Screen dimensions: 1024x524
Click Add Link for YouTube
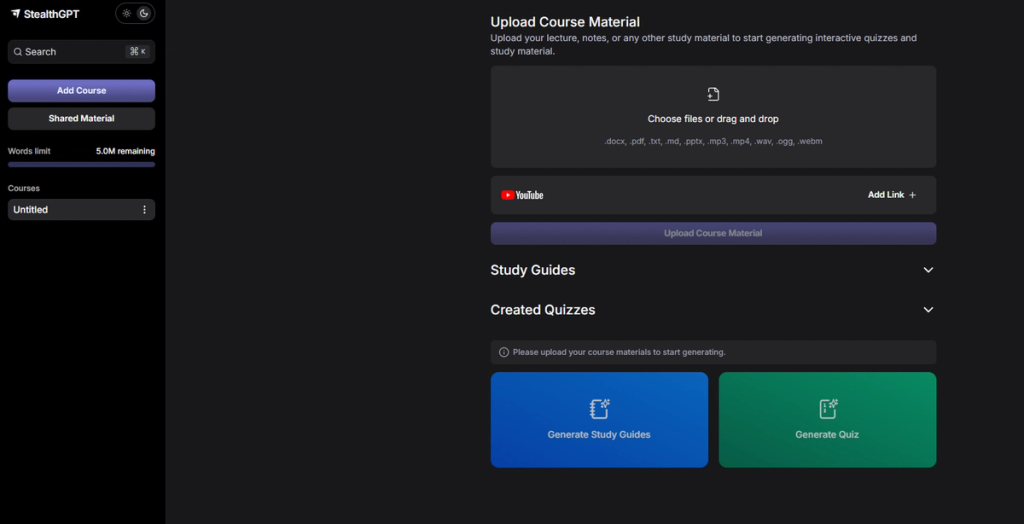point(892,195)
